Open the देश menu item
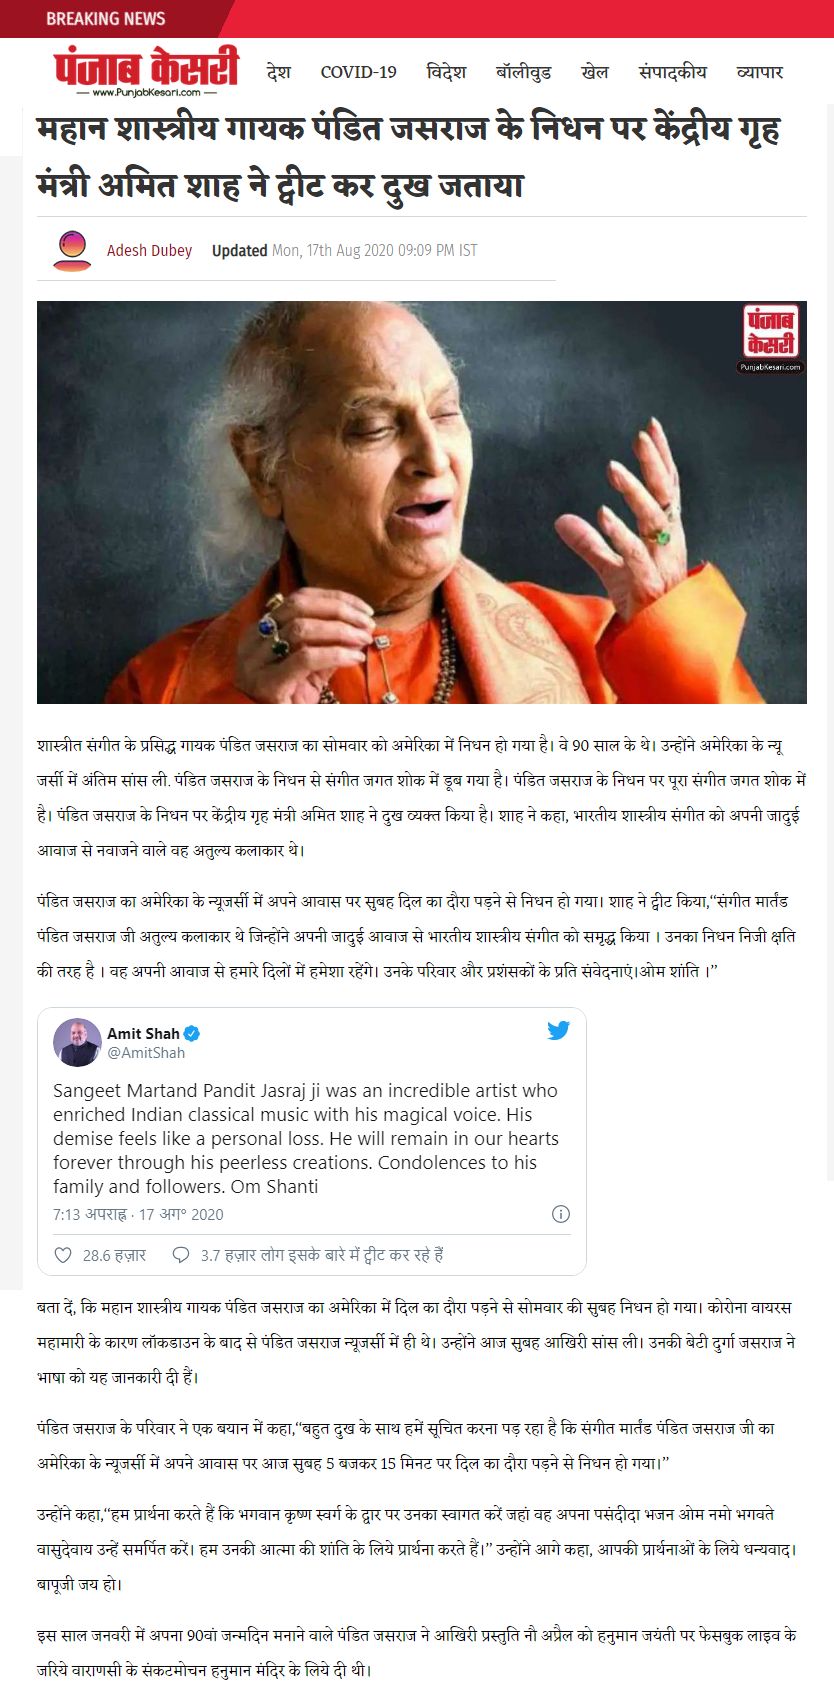Viewport: 834px width, 1686px height. click(x=279, y=72)
